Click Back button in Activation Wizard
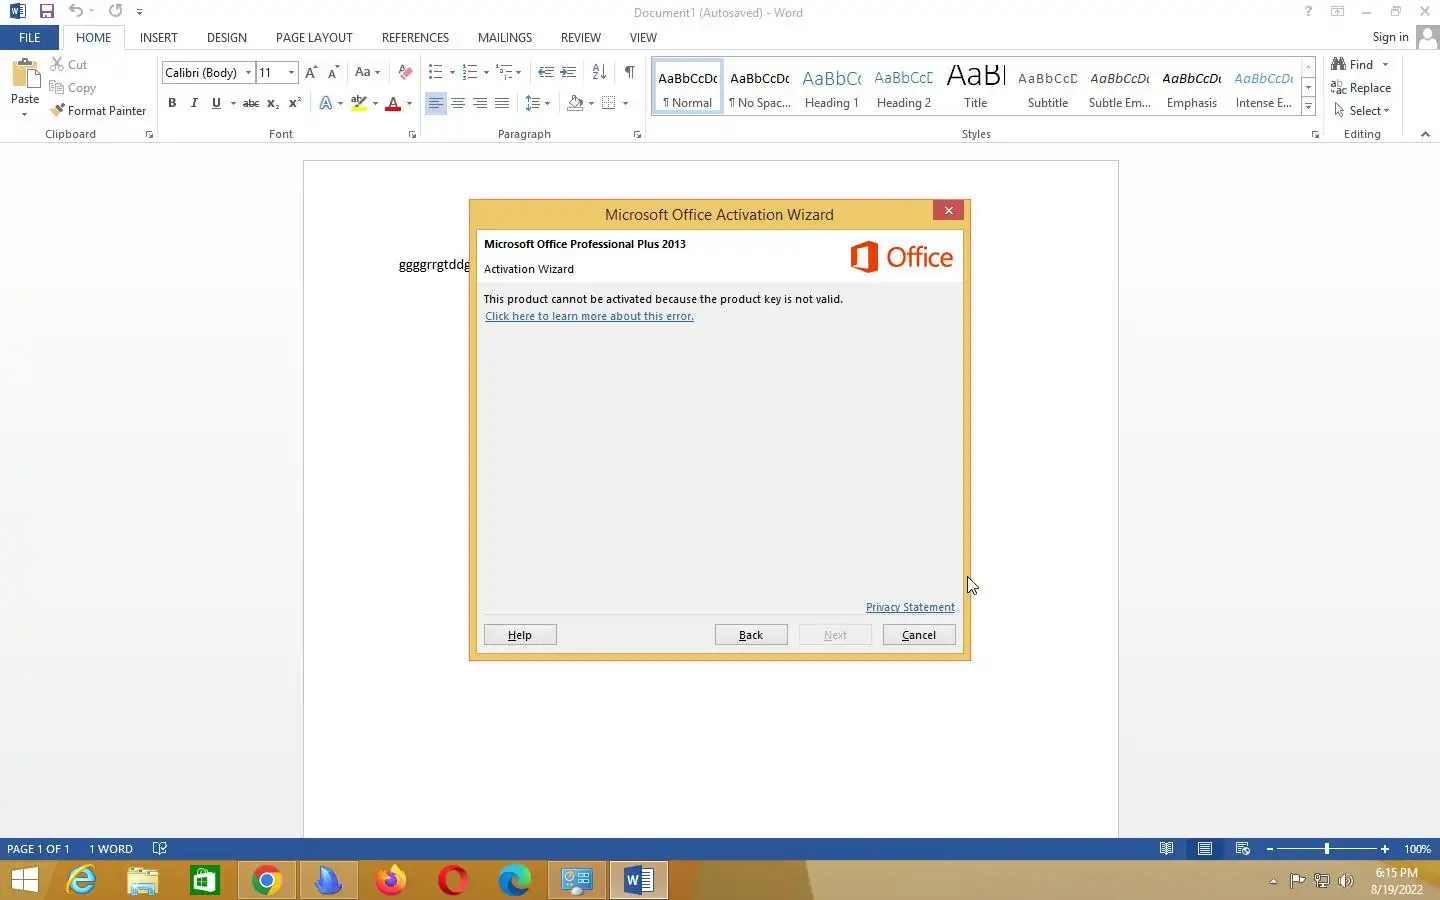The height and width of the screenshot is (900, 1440). click(x=751, y=635)
